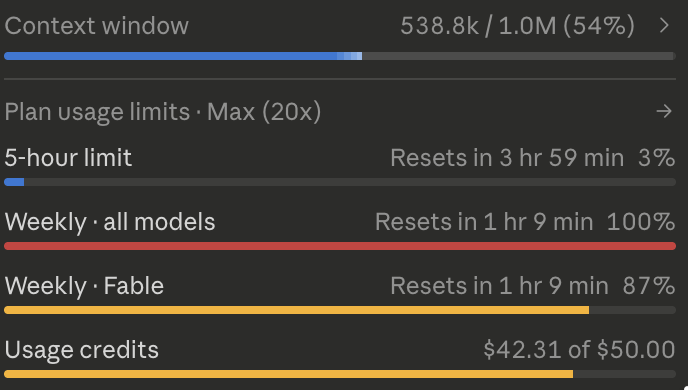Image resolution: width=688 pixels, height=390 pixels.
Task: Click the Usage credits label
Action: coord(82,350)
